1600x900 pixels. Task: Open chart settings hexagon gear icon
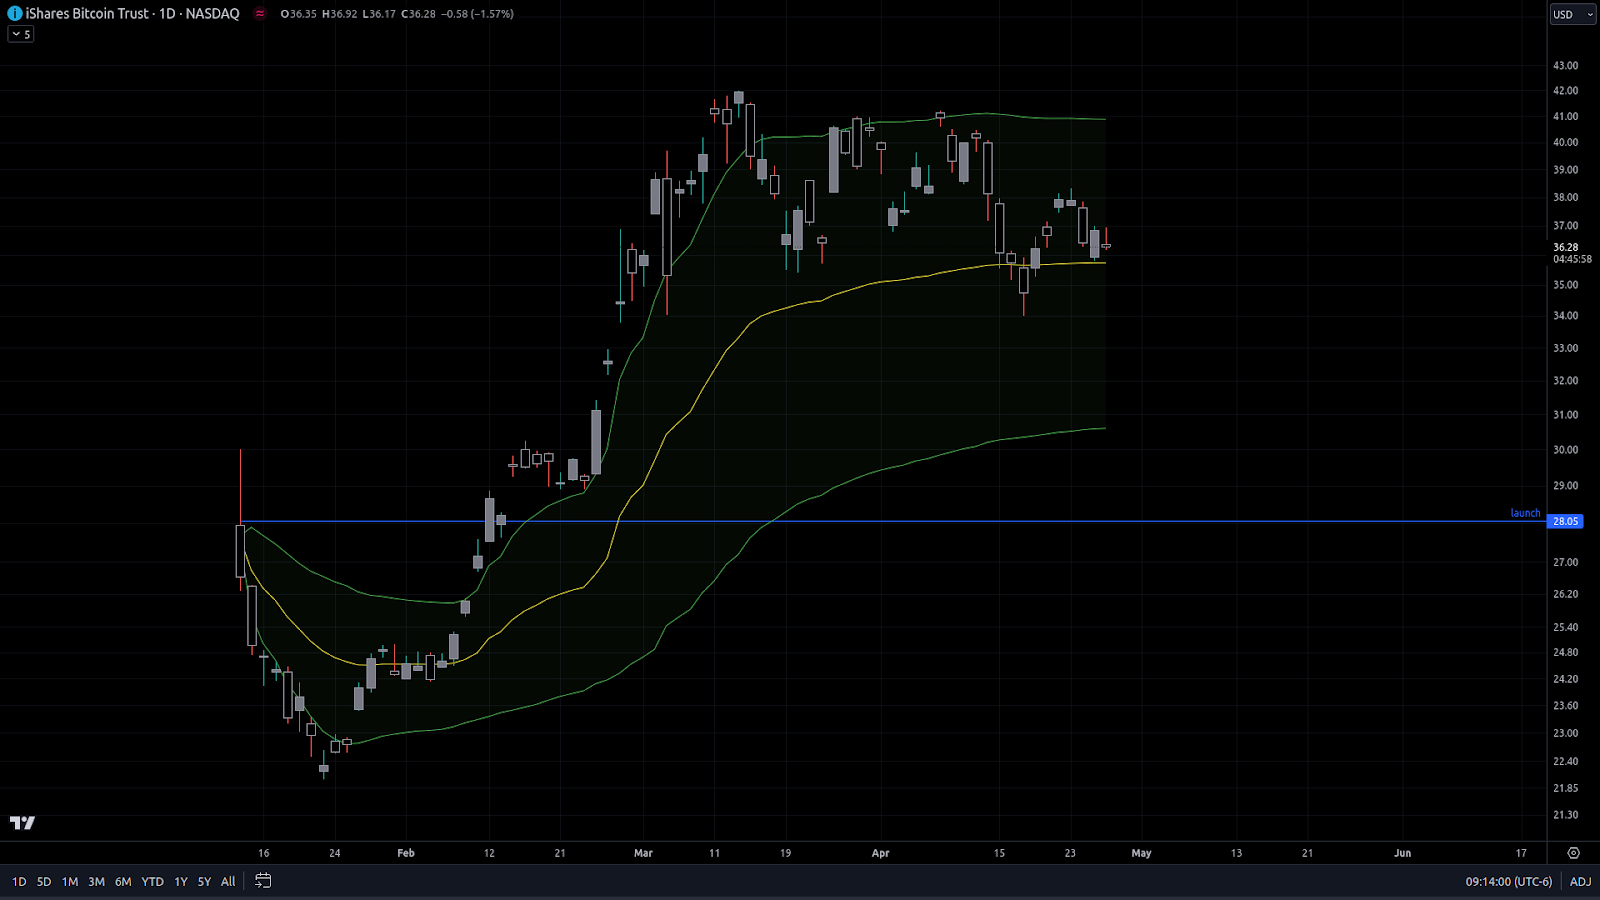(x=1573, y=853)
